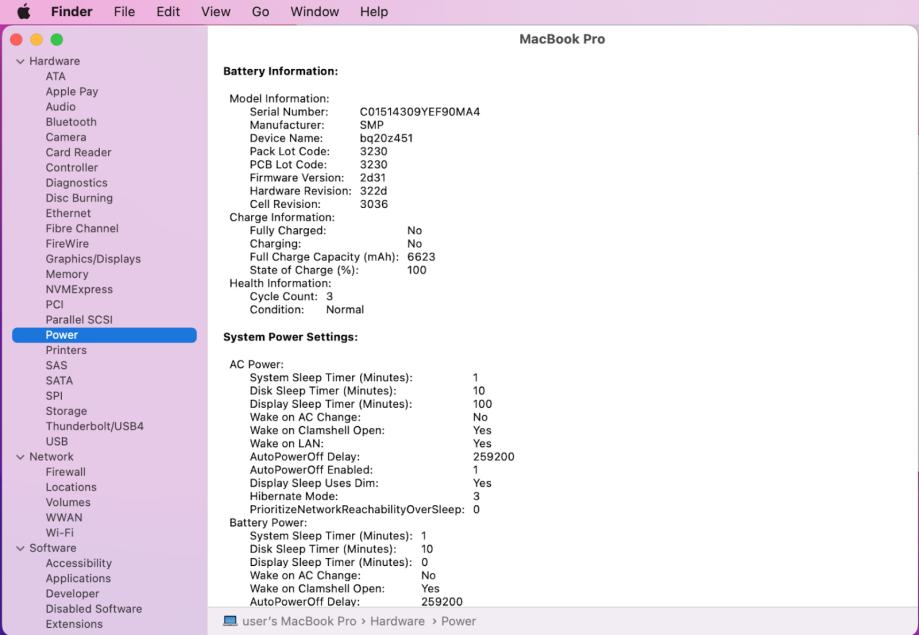Select Camera in the sidebar
919x635 pixels.
(x=66, y=137)
